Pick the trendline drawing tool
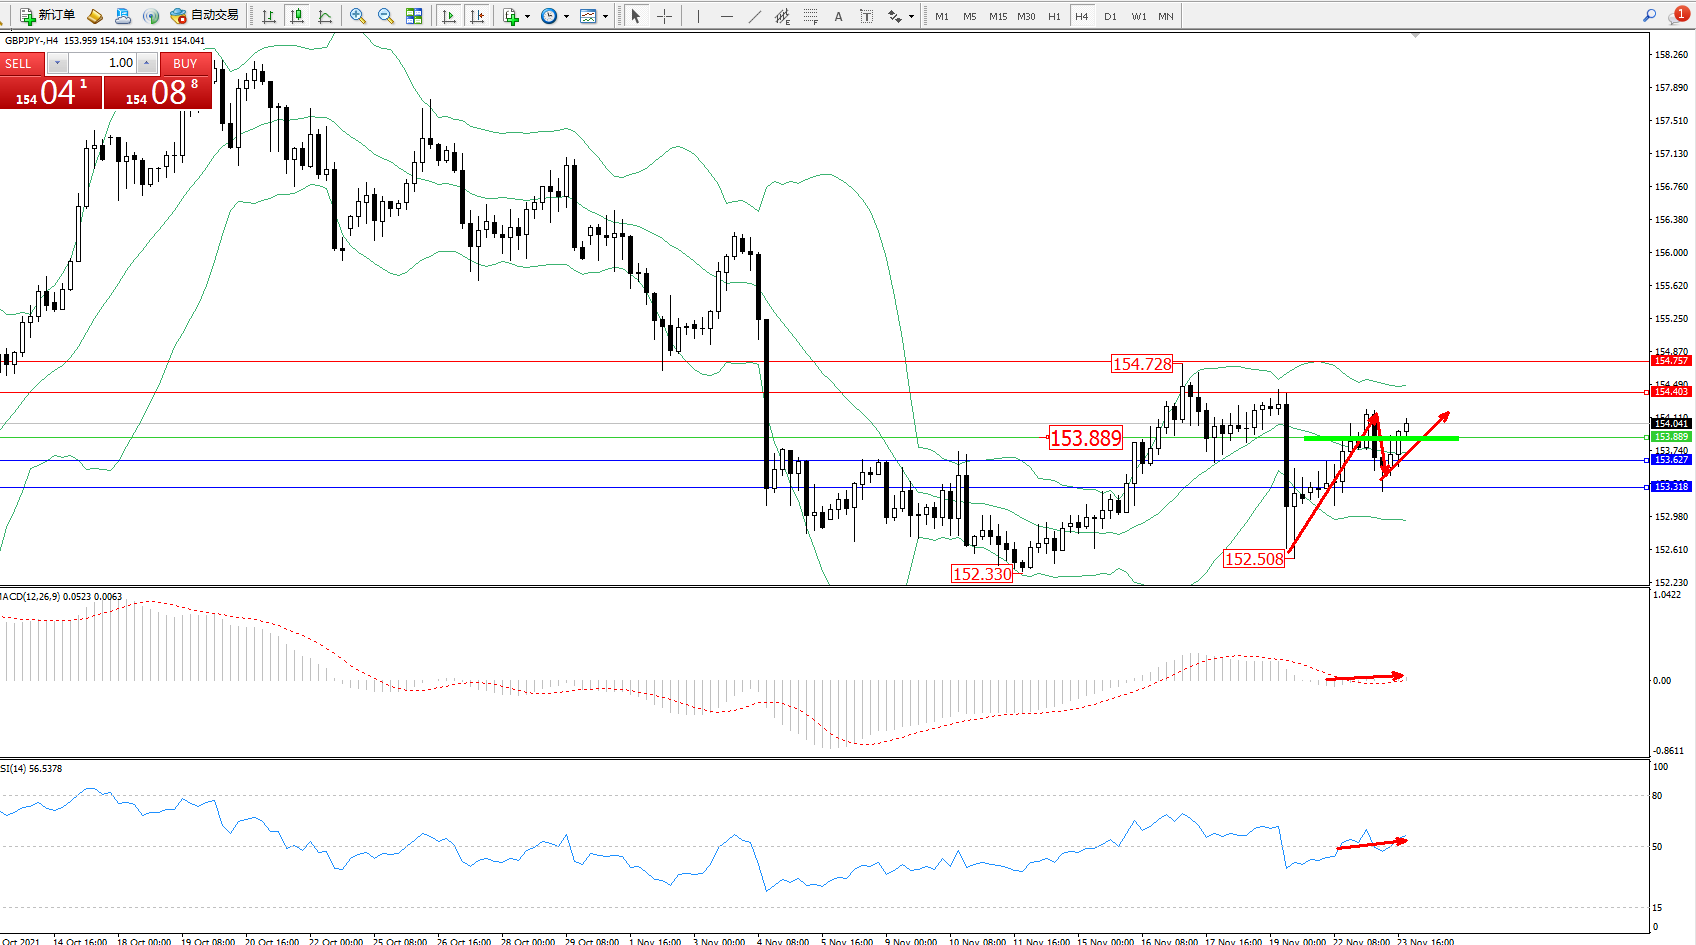Viewport: 1696px width, 945px height. (755, 16)
